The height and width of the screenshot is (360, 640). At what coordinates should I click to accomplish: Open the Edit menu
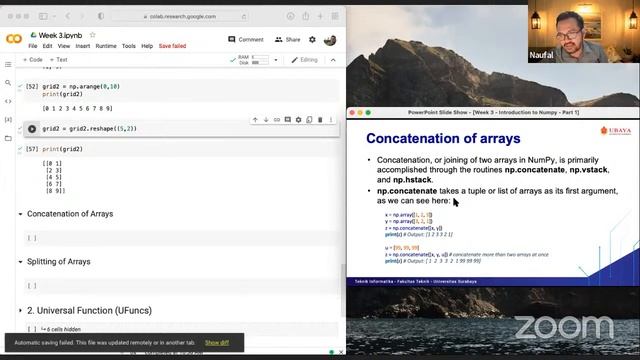(x=47, y=46)
